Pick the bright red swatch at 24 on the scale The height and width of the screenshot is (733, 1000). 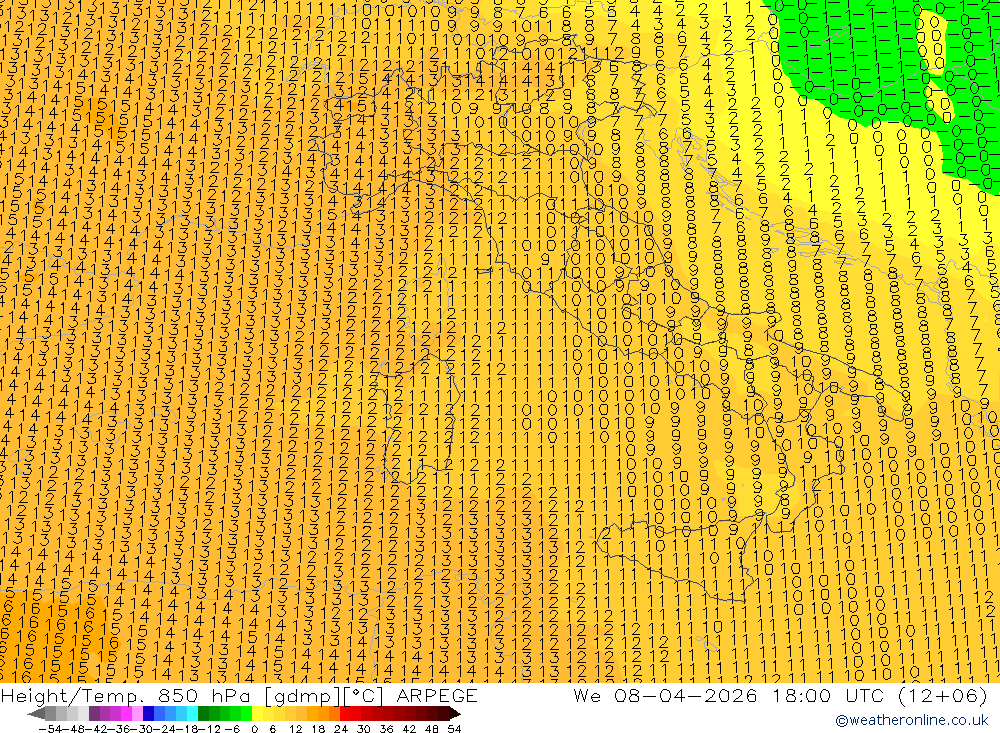345,714
